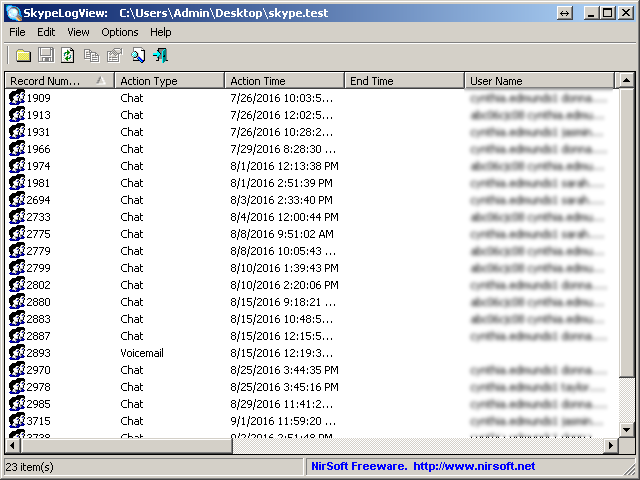Open logs folder toolbar icon
The height and width of the screenshot is (480, 640).
23,56
